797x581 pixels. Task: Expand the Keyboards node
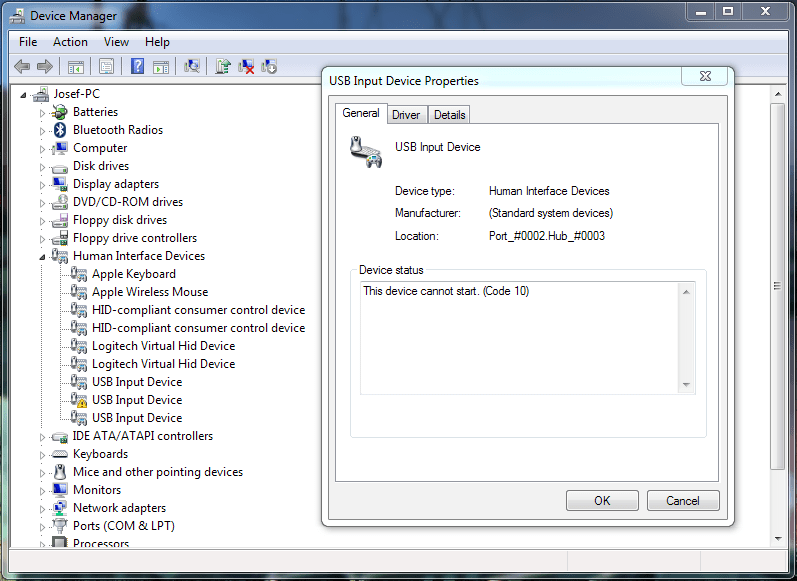(x=42, y=455)
